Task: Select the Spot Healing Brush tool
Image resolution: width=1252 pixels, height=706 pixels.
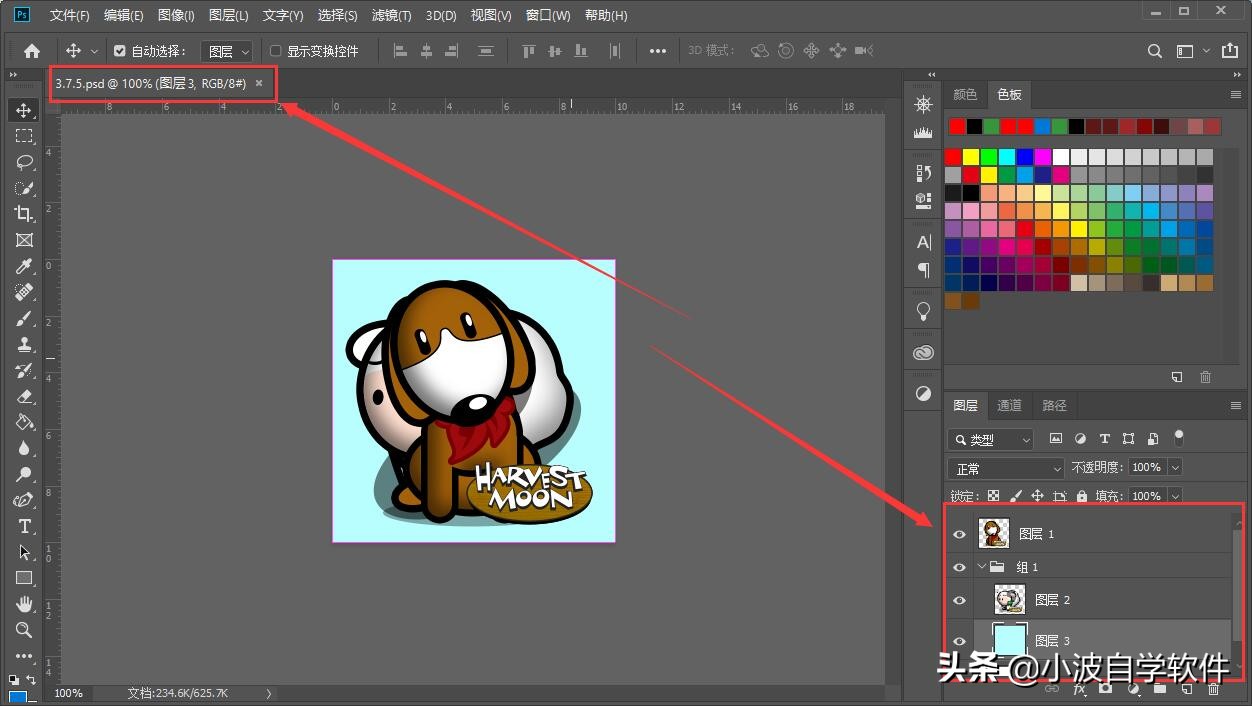Action: (x=24, y=292)
